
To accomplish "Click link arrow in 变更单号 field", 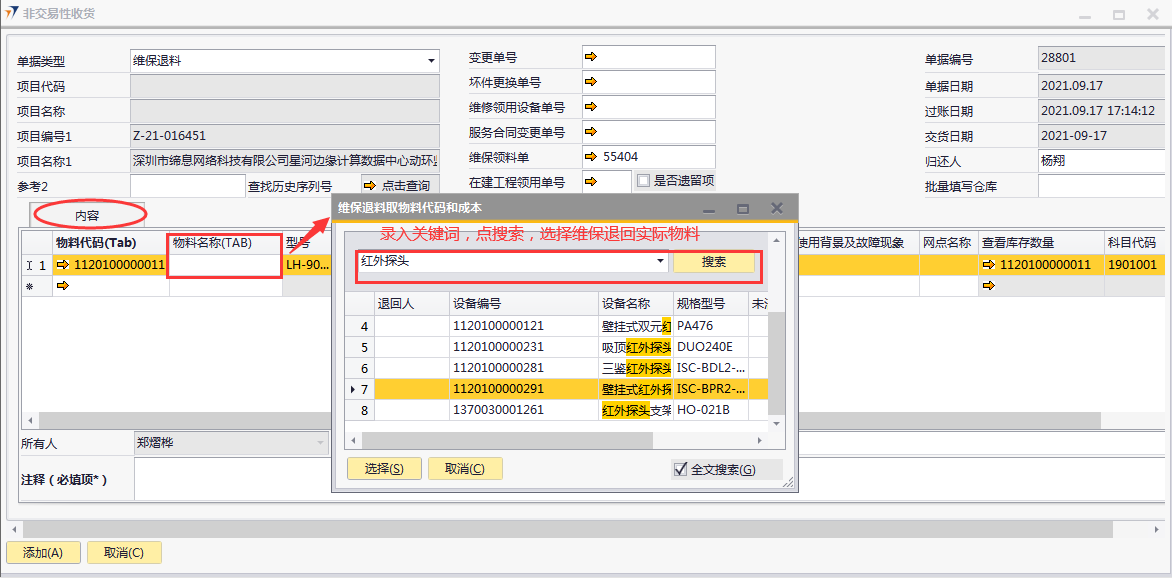I will tap(590, 57).
